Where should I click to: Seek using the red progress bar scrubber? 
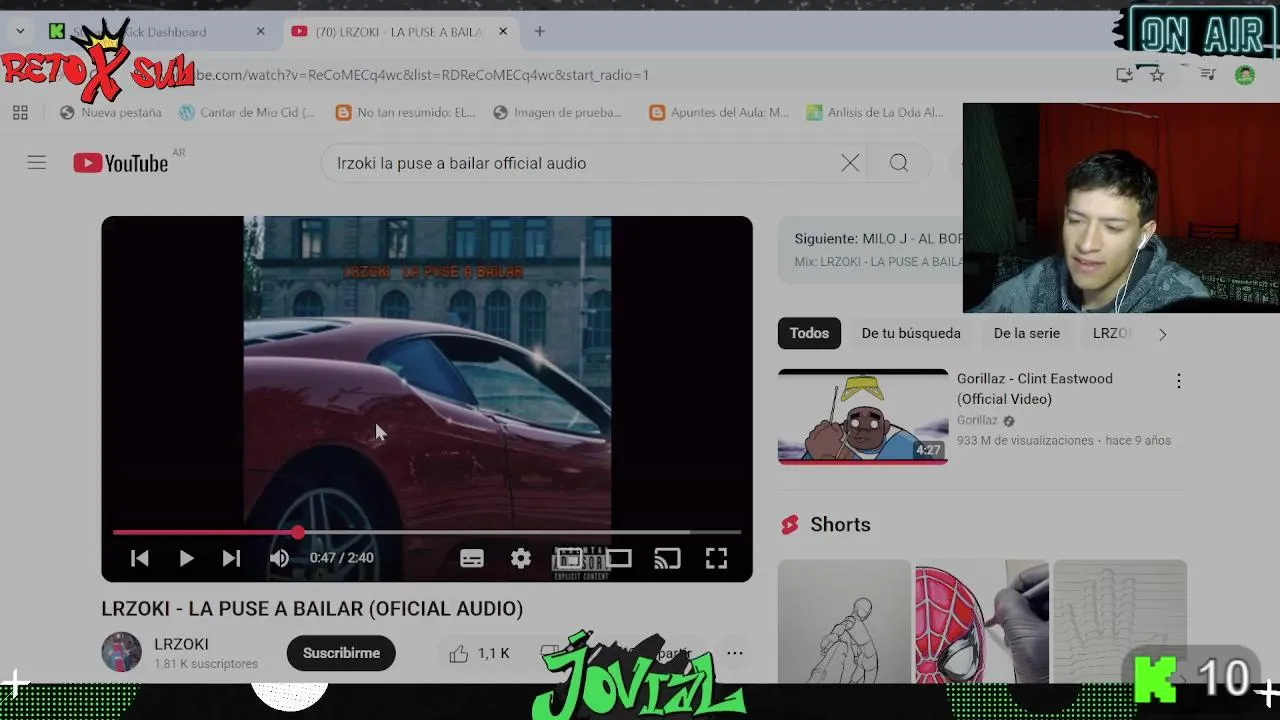pyautogui.click(x=298, y=533)
